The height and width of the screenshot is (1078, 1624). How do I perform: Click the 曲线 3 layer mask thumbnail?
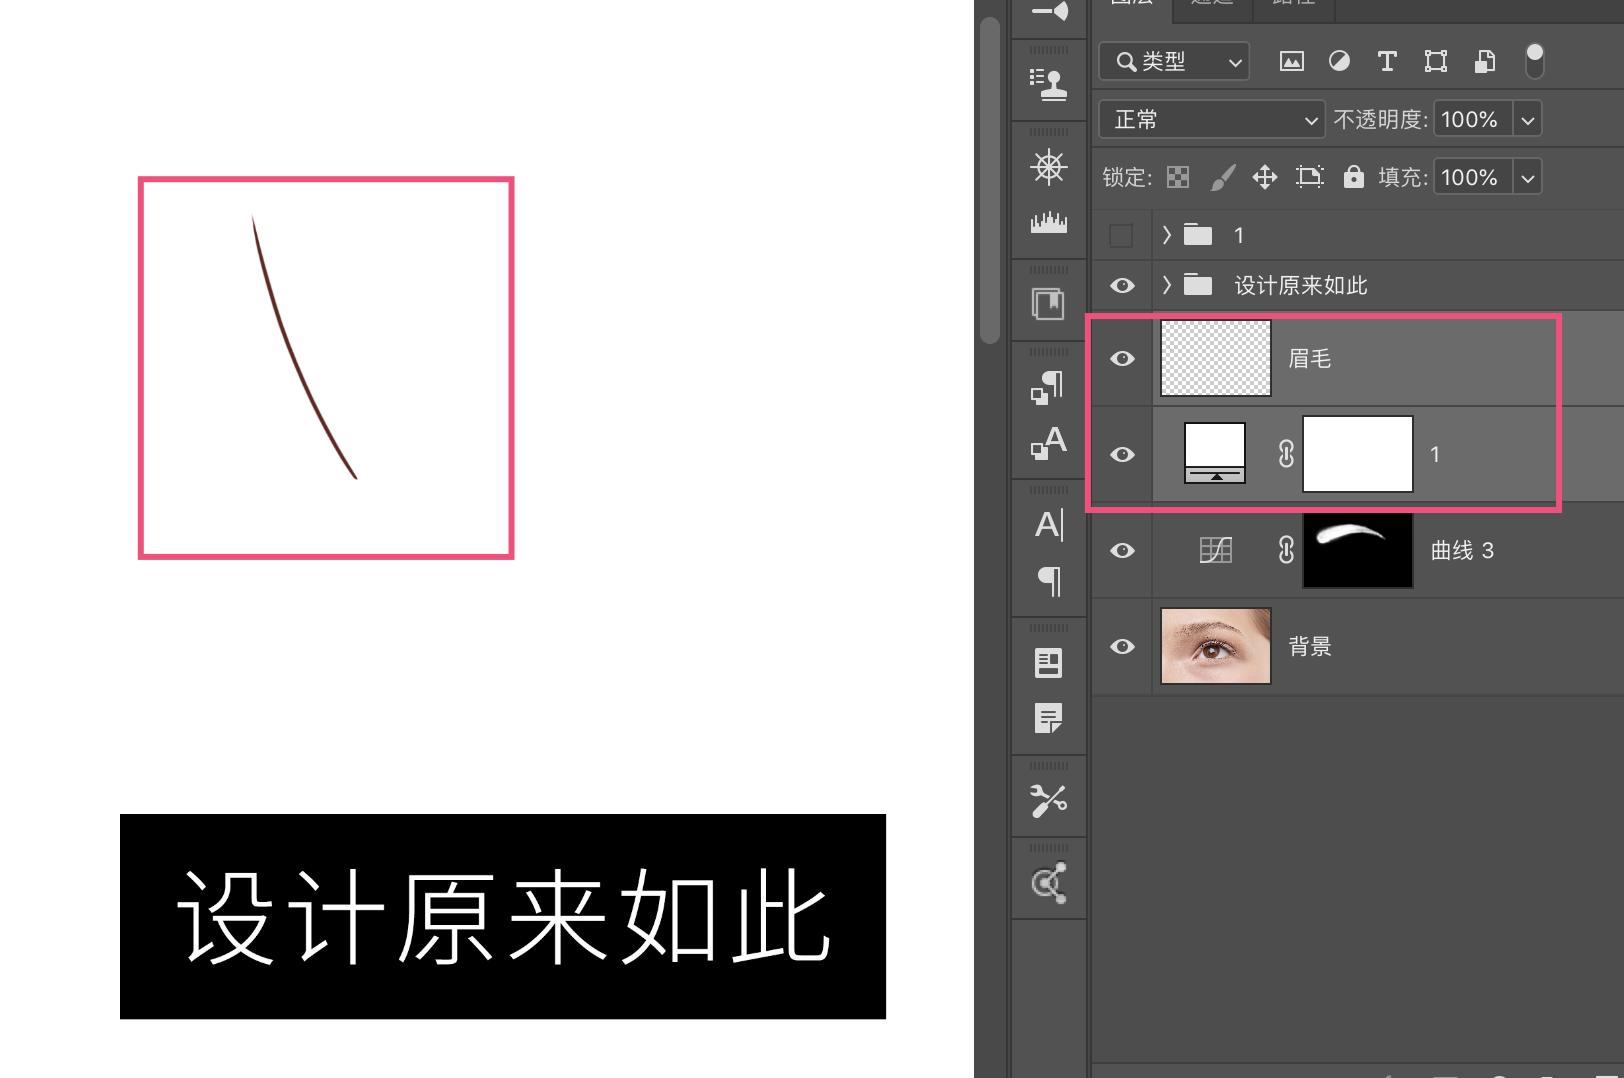(1357, 551)
